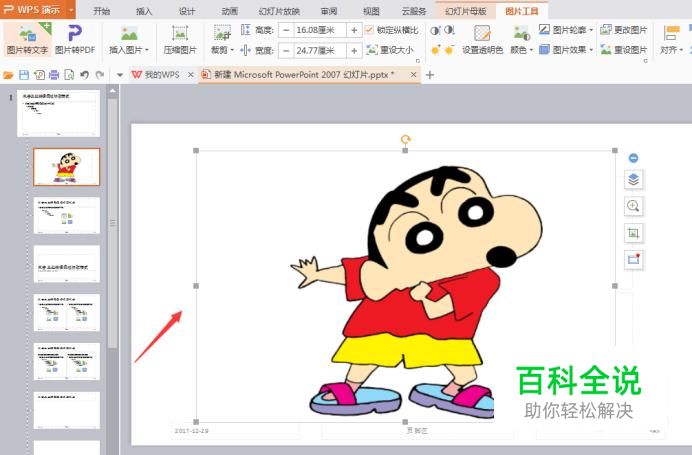Click the 设置透明色 icon
Image resolution: width=692 pixels, height=455 pixels.
482,33
